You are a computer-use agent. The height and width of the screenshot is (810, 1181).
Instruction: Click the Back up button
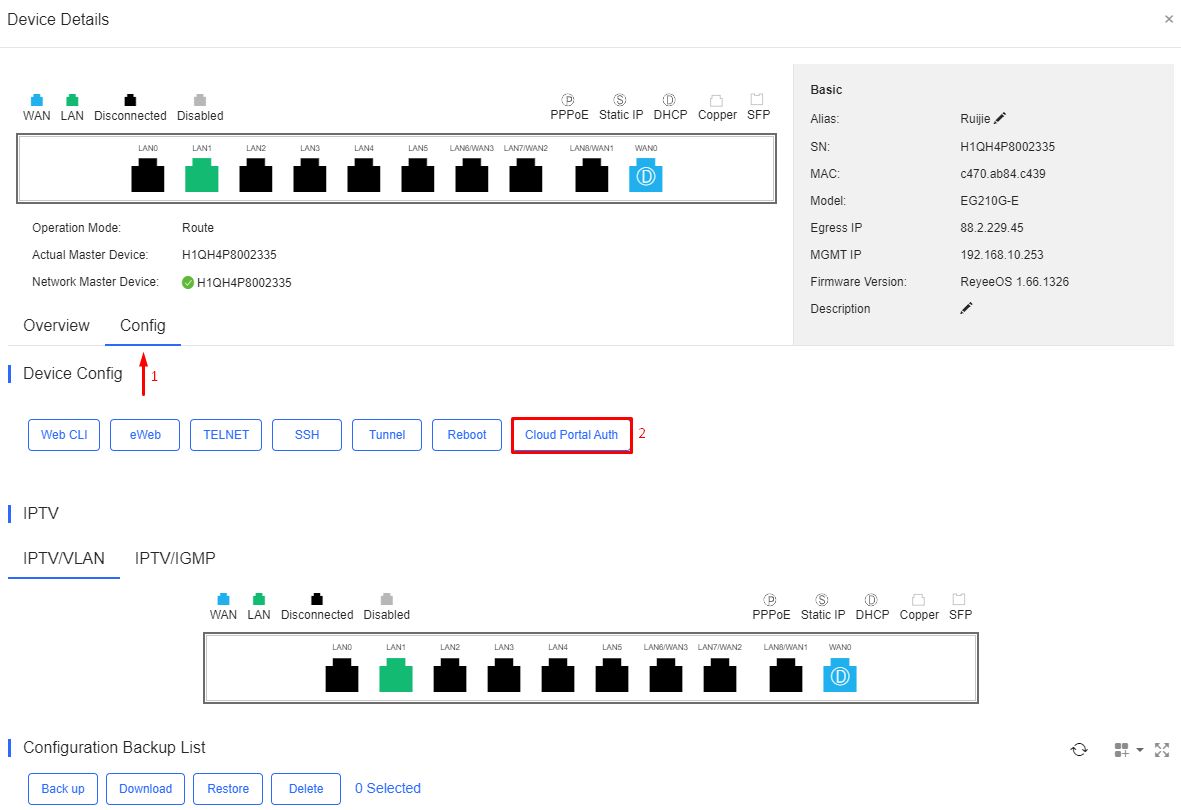(63, 789)
